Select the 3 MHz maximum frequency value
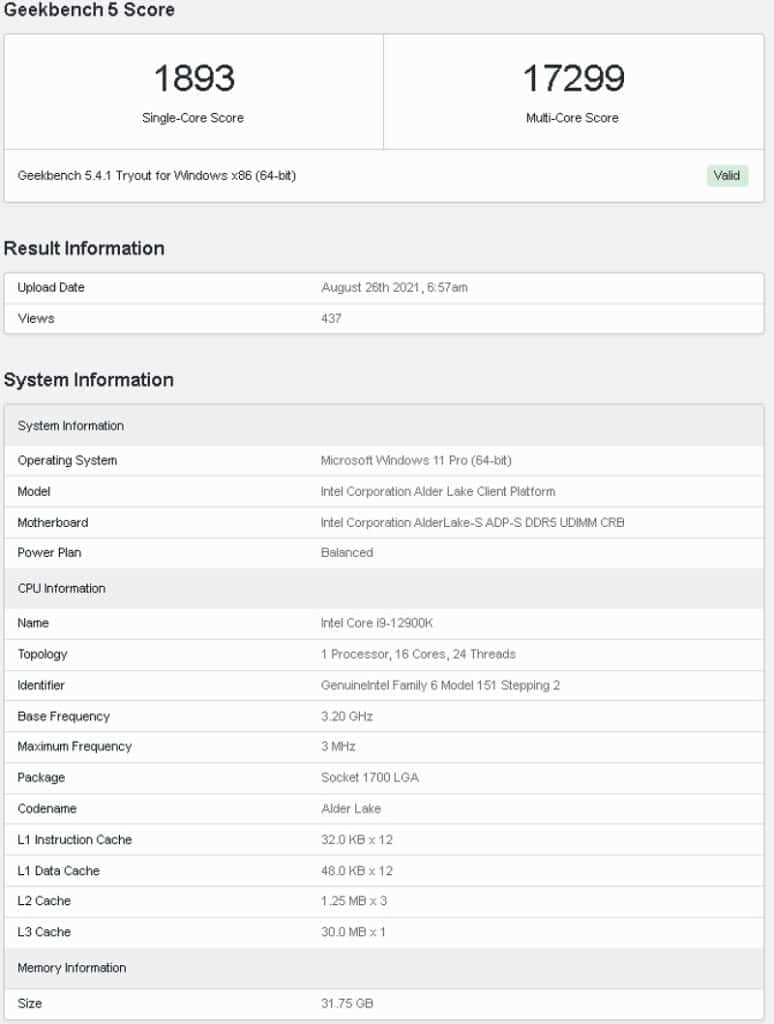The width and height of the screenshot is (774, 1024). point(338,746)
